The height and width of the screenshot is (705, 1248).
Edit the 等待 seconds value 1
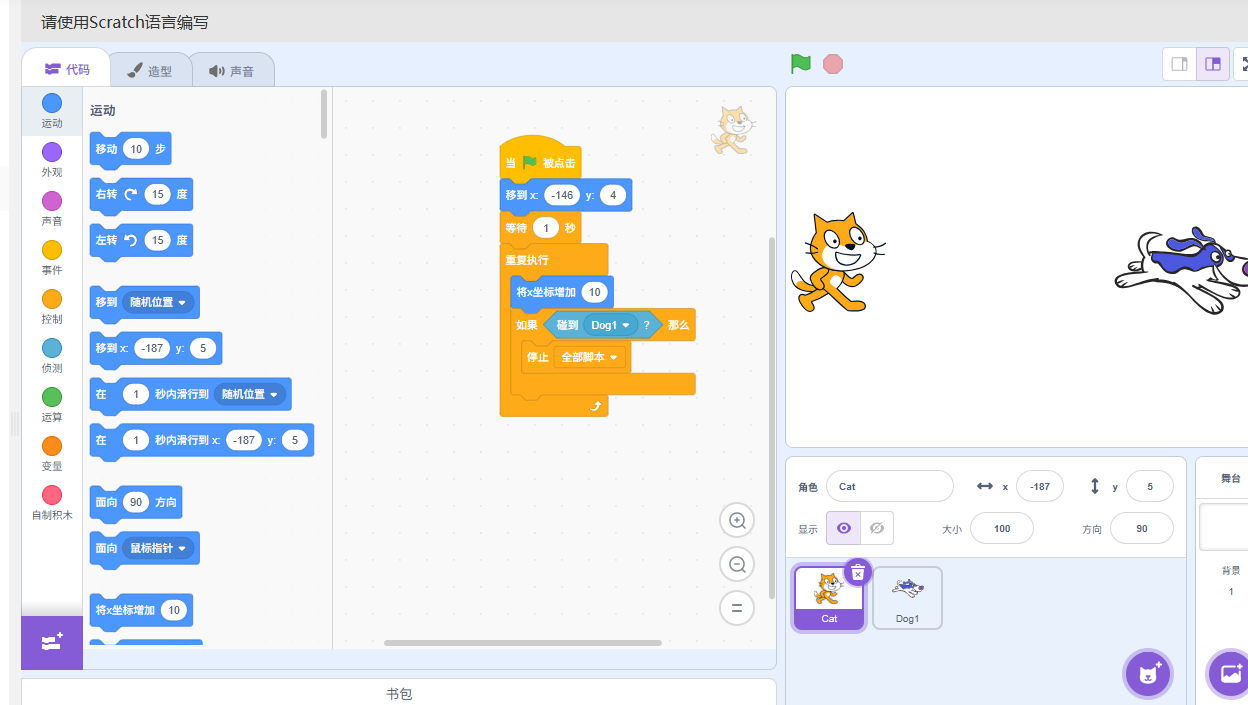pos(545,228)
